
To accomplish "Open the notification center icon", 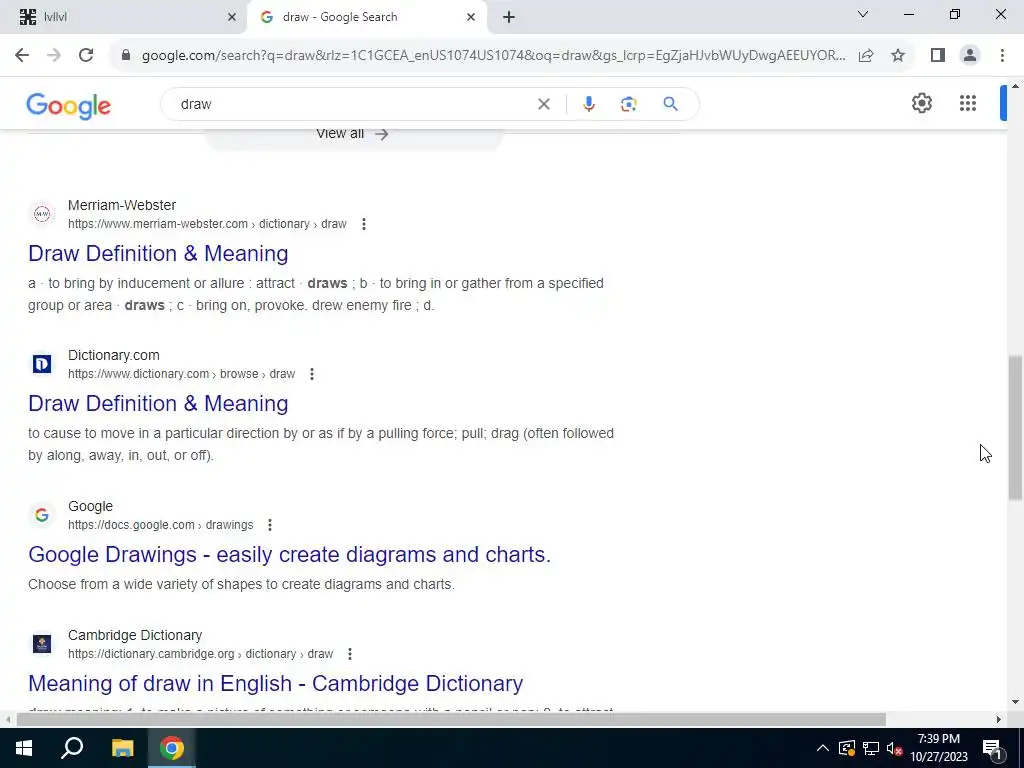I will [993, 749].
